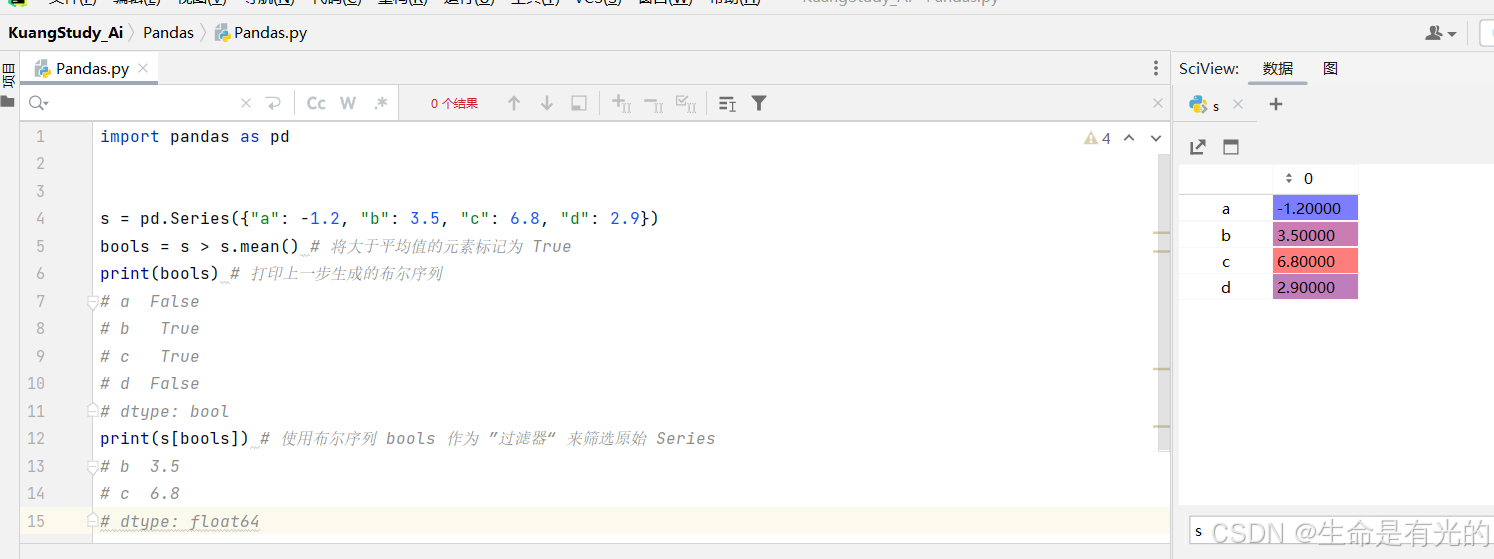Clear the find field text
Image resolution: width=1494 pixels, height=559 pixels.
246,103
